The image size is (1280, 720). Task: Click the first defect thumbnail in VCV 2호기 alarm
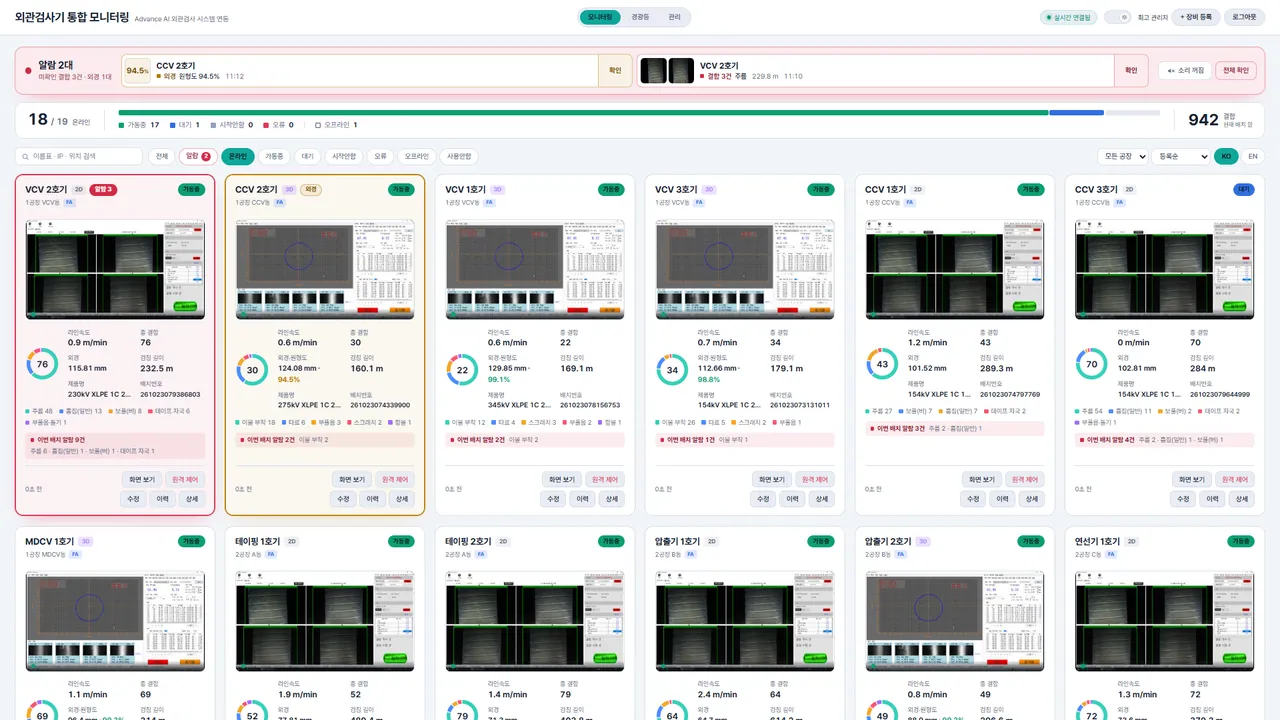click(653, 71)
